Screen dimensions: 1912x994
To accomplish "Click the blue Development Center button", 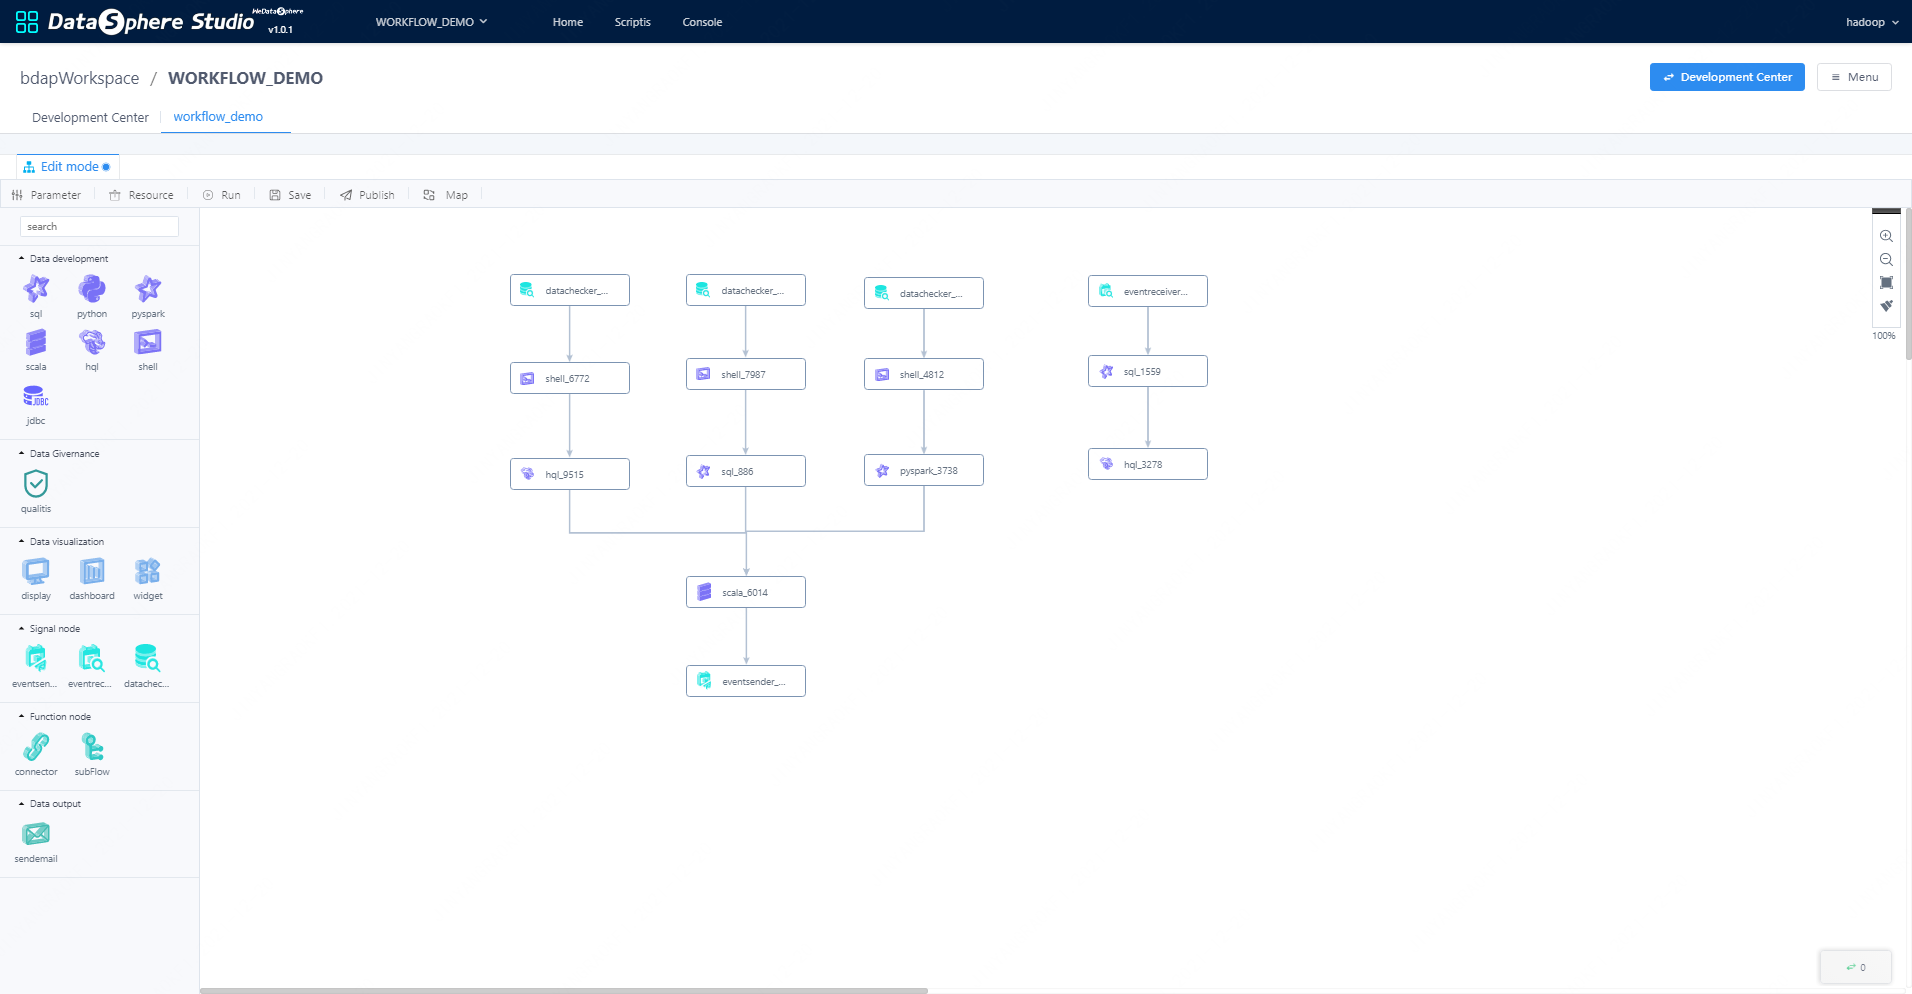I will (1726, 77).
